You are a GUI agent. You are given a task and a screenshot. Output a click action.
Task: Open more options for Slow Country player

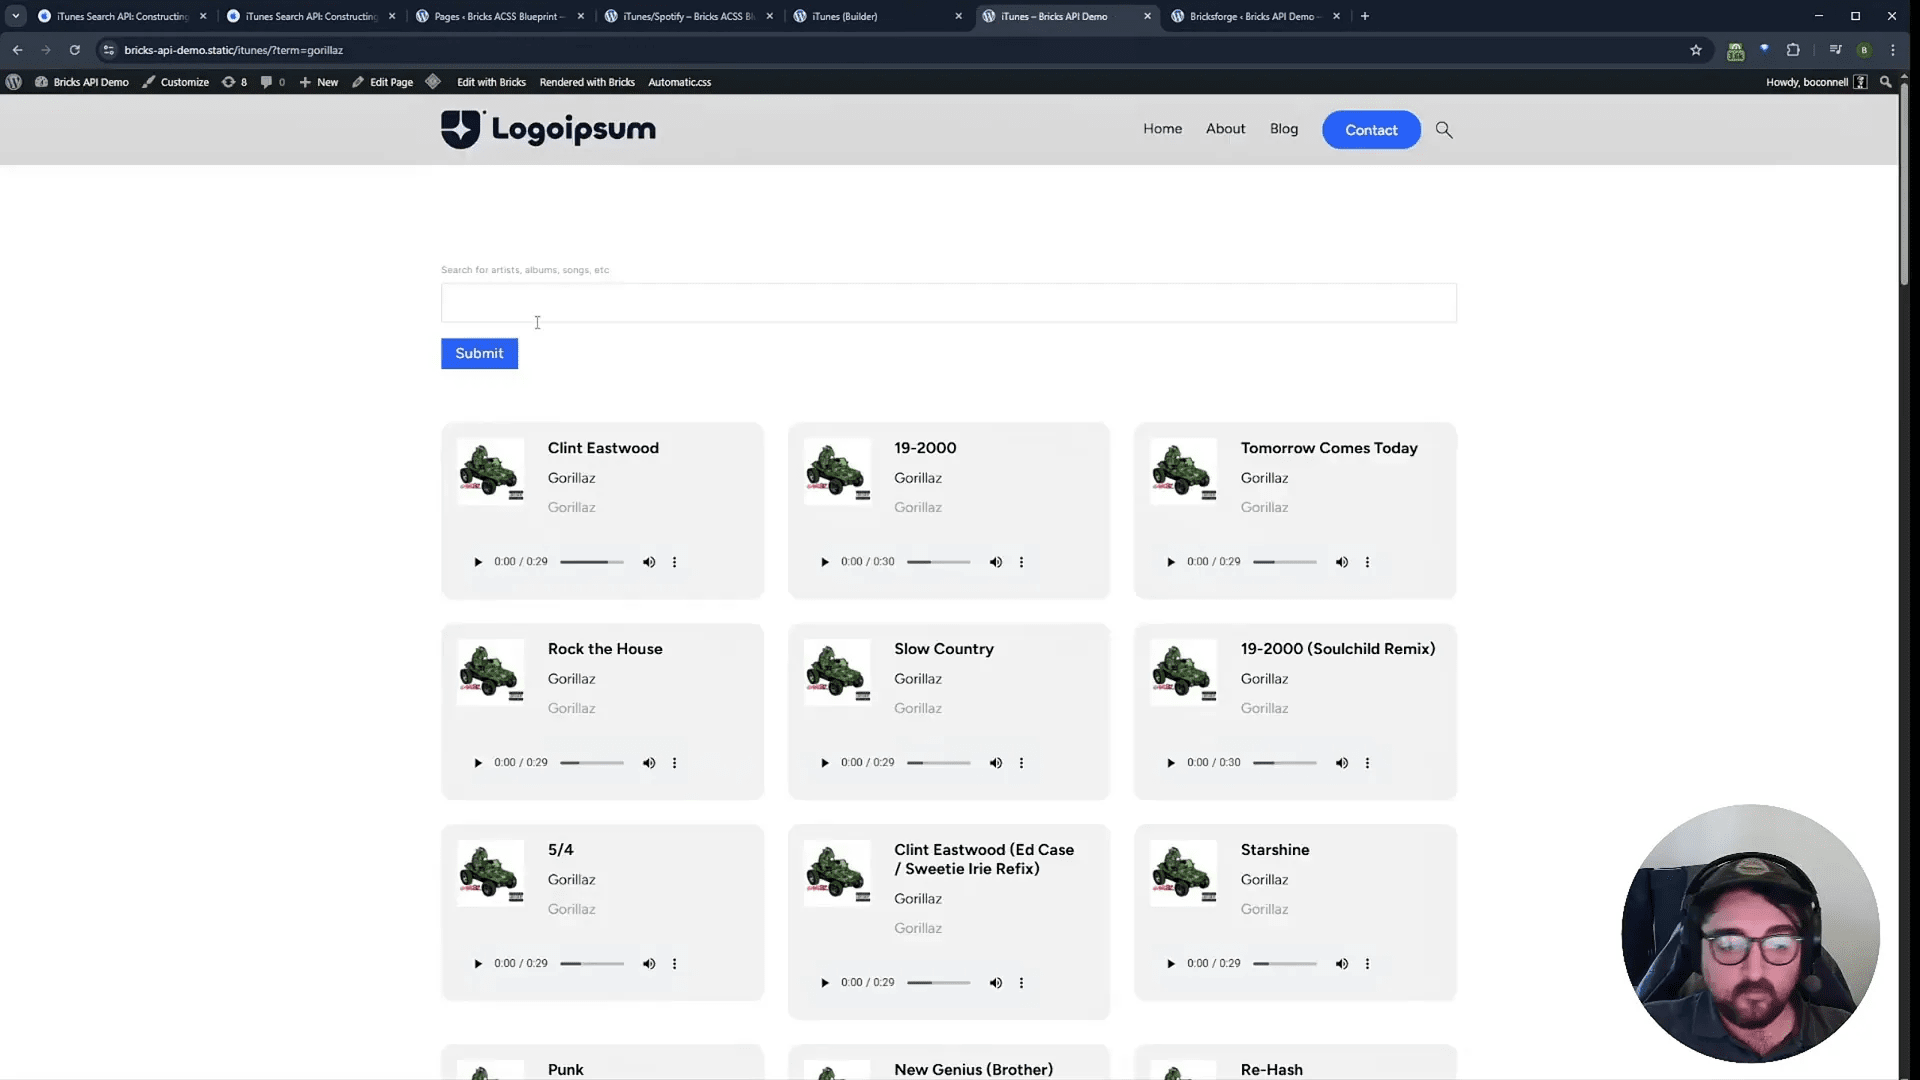[1021, 763]
